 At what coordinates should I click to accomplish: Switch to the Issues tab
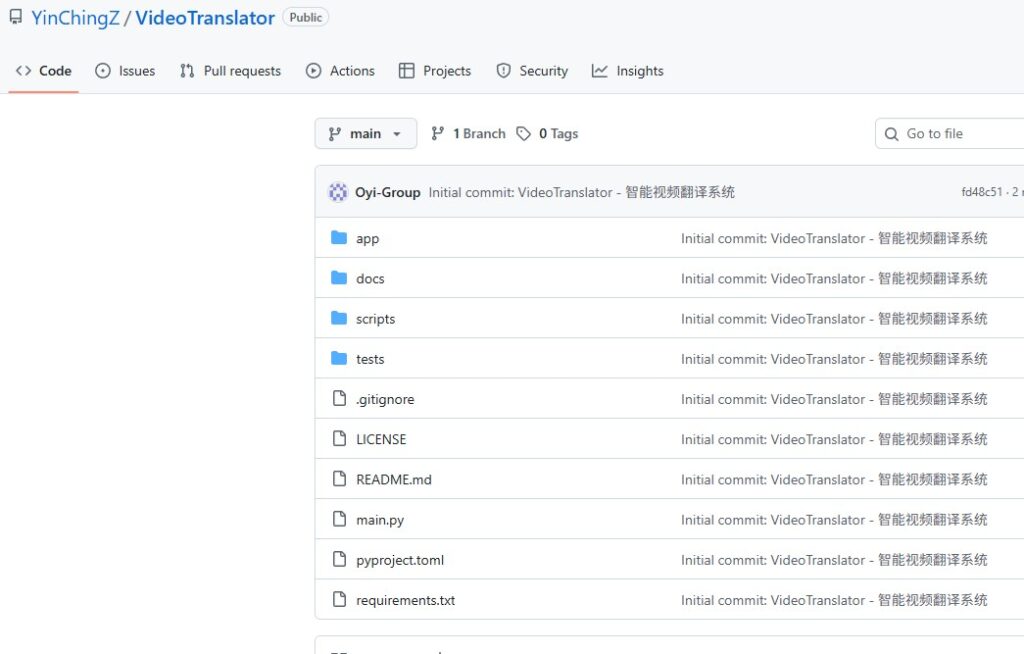(x=125, y=71)
